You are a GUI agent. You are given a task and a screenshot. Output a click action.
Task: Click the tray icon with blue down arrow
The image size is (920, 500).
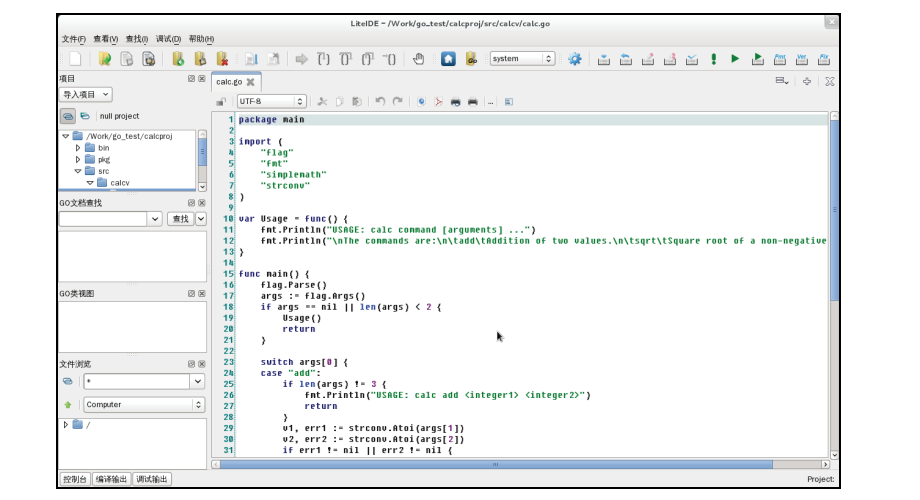point(604,59)
